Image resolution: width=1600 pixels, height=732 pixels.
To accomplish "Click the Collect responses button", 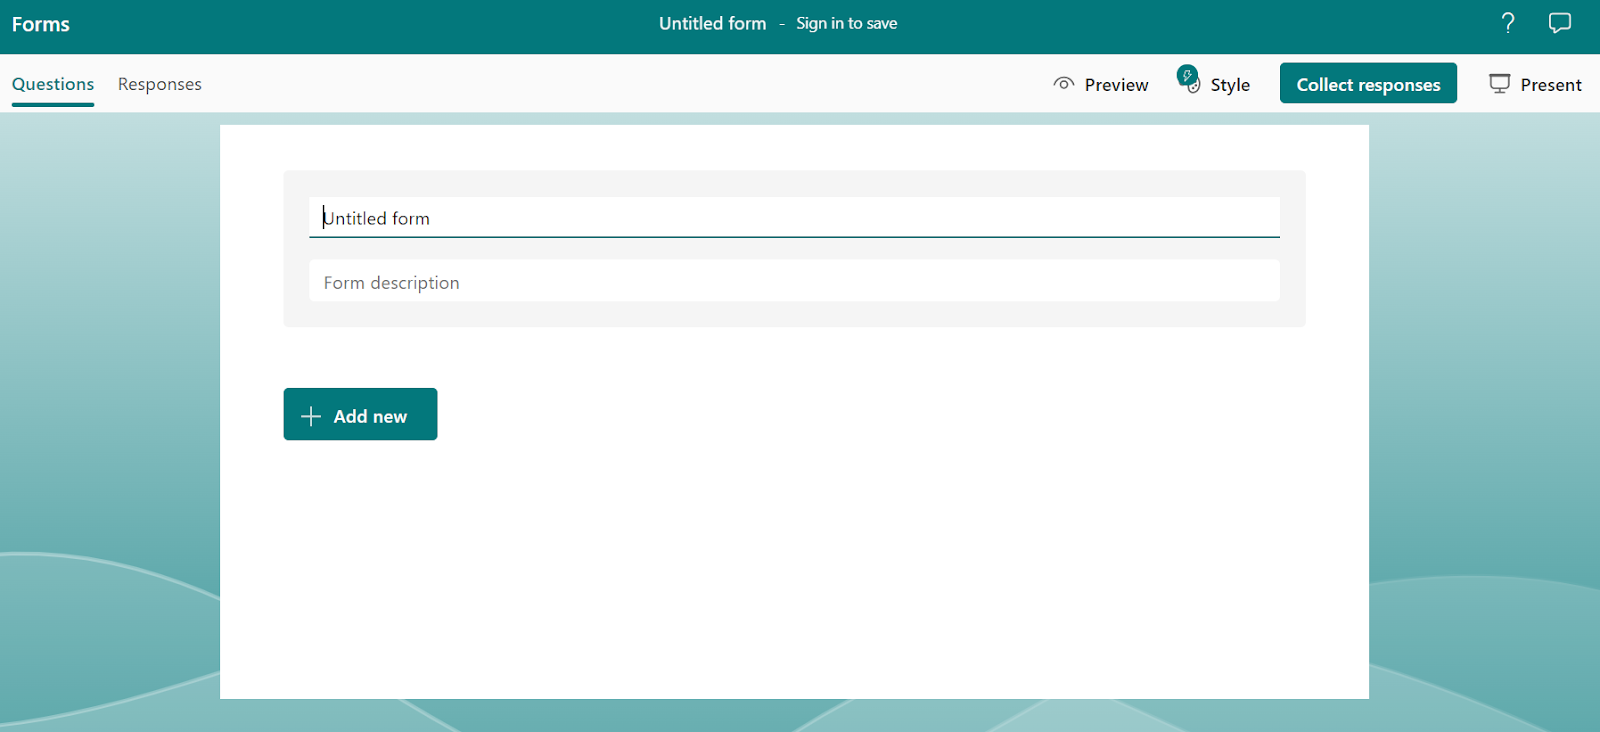I will coord(1368,84).
